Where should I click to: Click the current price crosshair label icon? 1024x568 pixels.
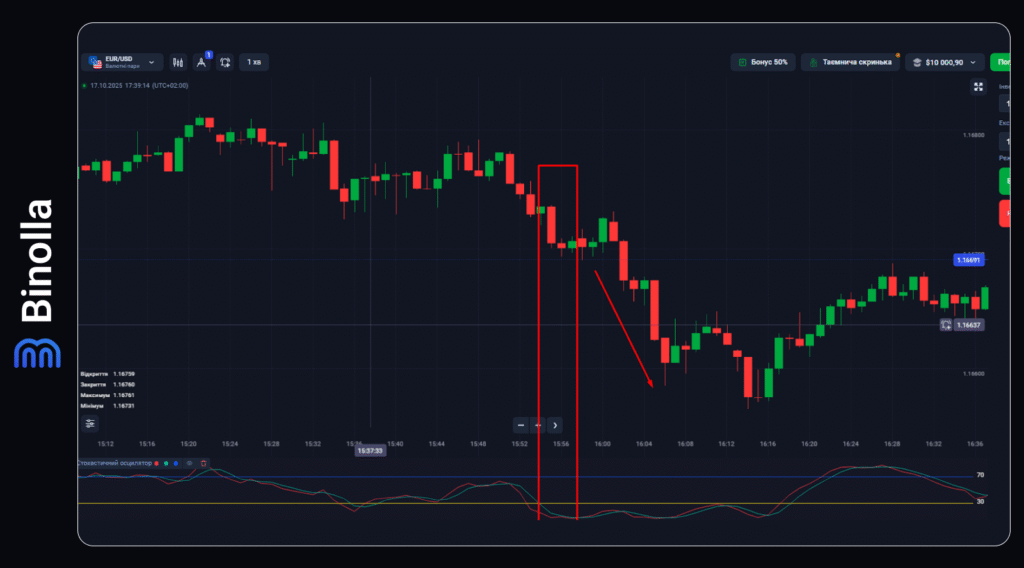(x=946, y=325)
